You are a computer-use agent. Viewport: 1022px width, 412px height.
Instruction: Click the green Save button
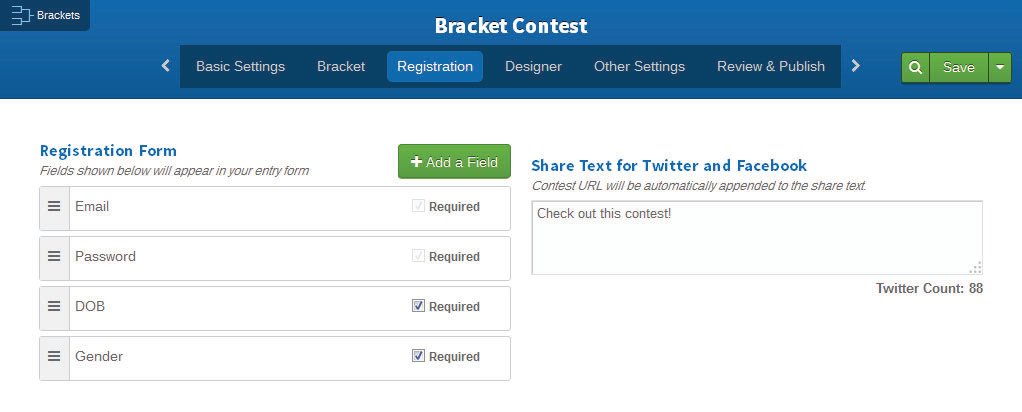(959, 67)
